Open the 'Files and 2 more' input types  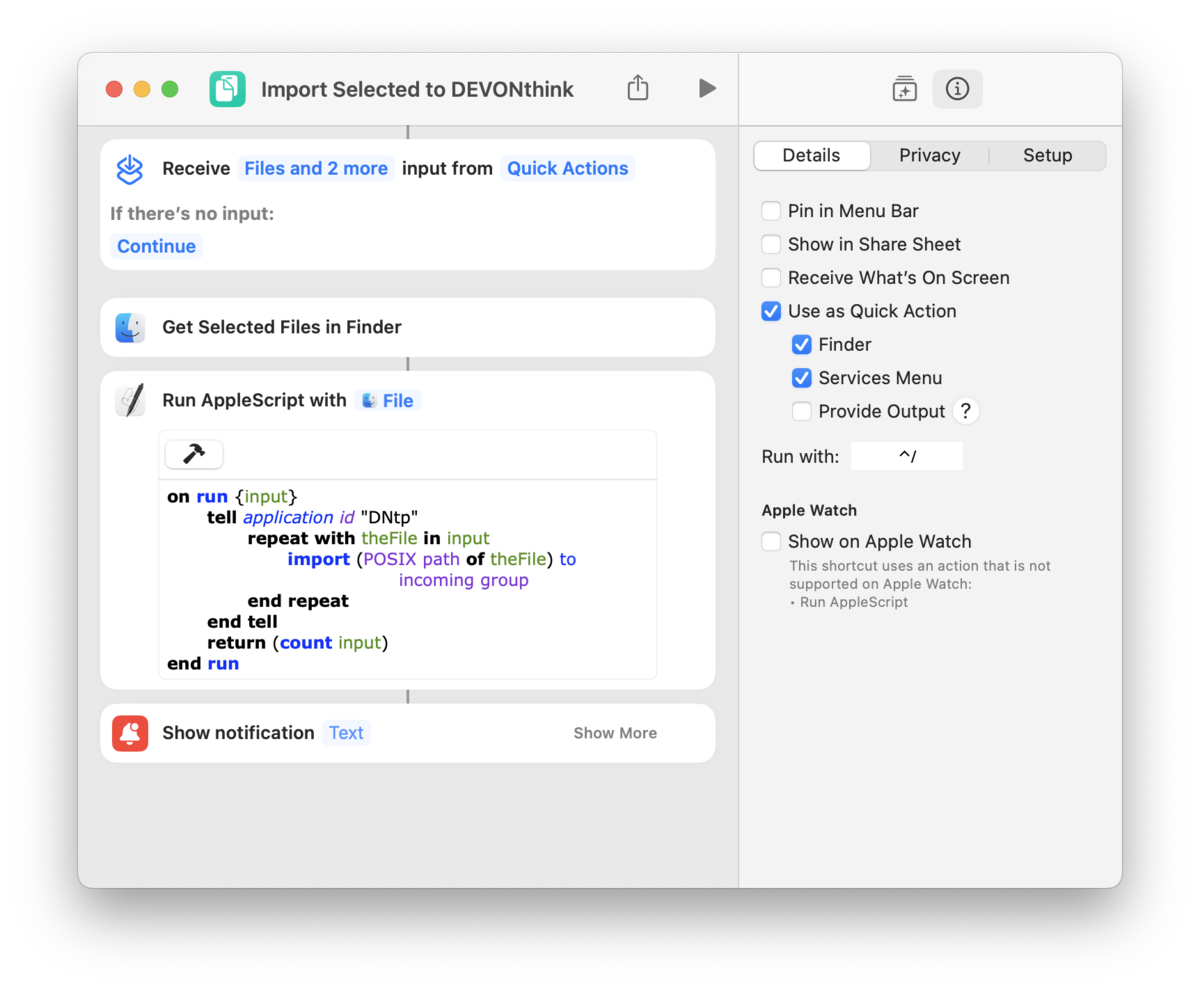(316, 168)
